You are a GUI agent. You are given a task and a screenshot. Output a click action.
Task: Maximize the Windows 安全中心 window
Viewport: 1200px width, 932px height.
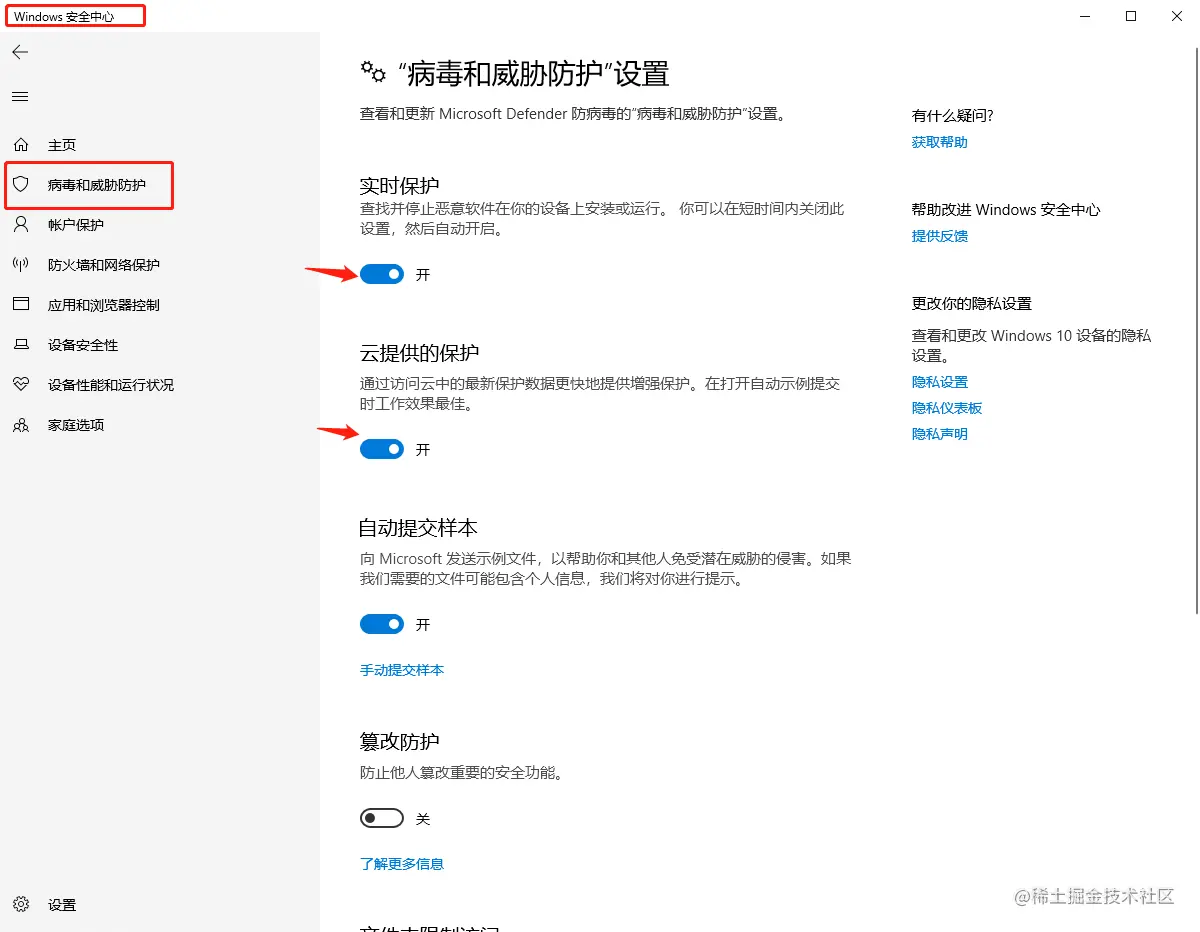1131,16
